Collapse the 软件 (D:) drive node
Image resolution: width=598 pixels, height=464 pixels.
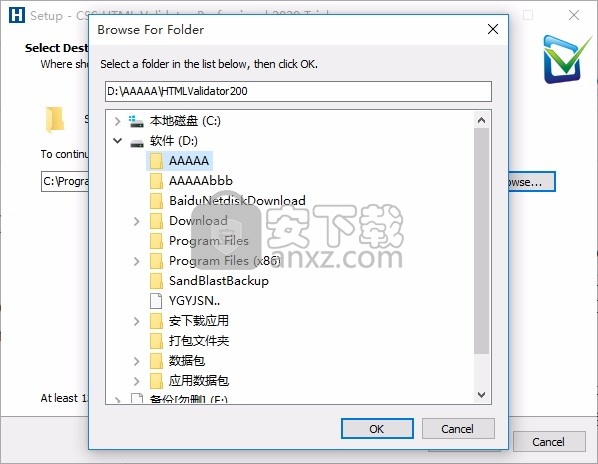117,141
